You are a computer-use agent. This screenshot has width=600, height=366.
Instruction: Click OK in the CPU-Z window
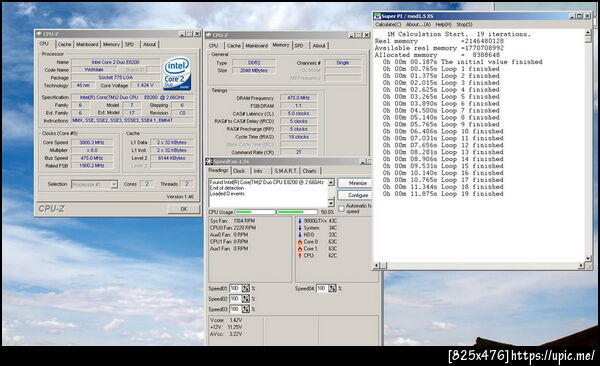(x=184, y=209)
